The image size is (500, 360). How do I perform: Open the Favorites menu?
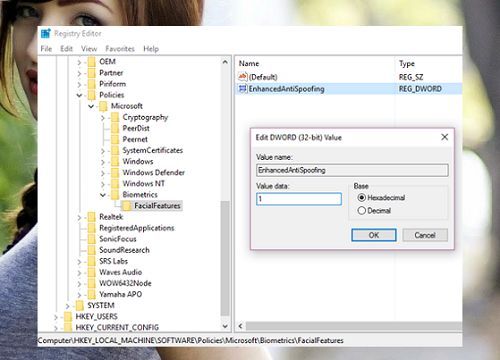pyautogui.click(x=120, y=49)
